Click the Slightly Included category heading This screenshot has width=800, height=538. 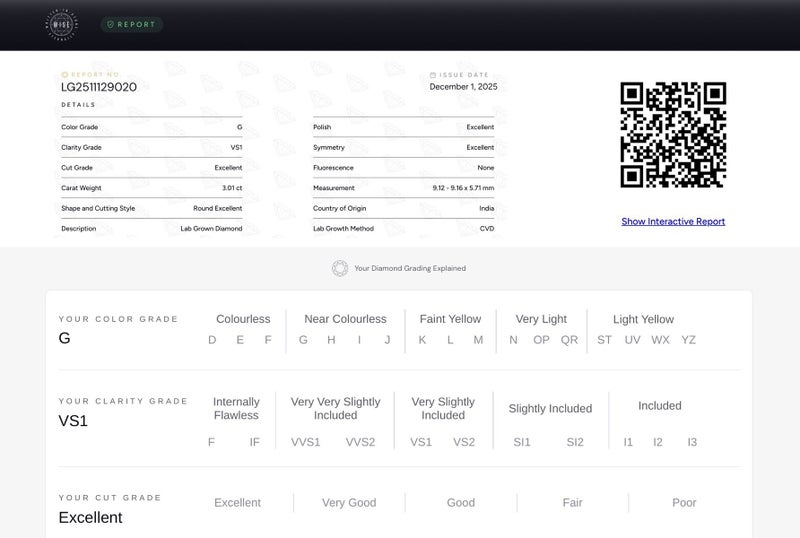coord(551,408)
